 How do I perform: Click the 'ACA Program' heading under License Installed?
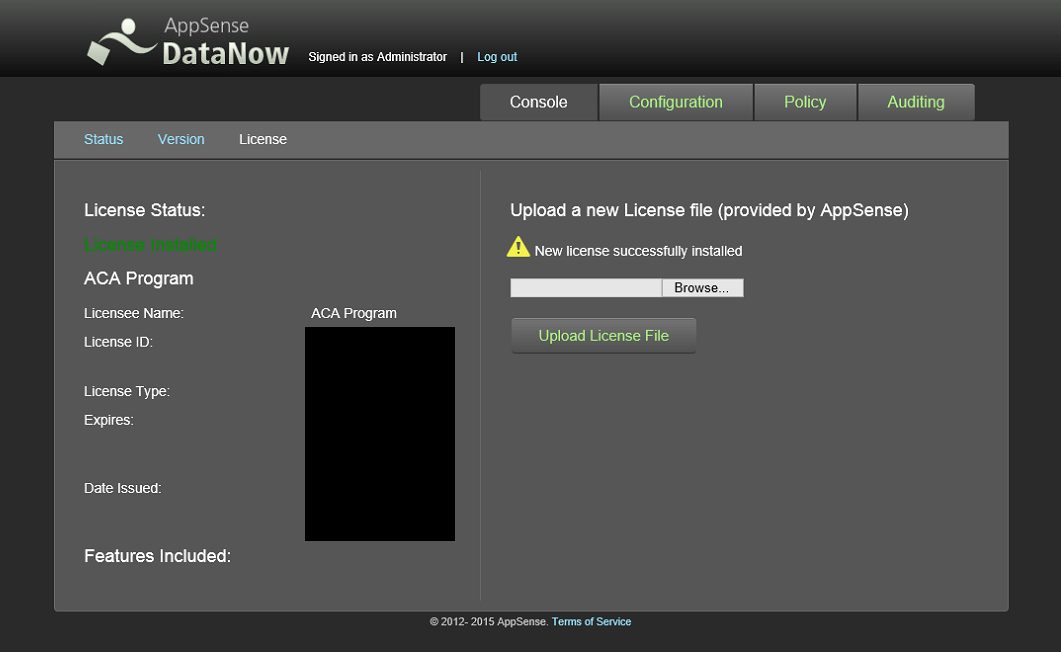click(139, 279)
